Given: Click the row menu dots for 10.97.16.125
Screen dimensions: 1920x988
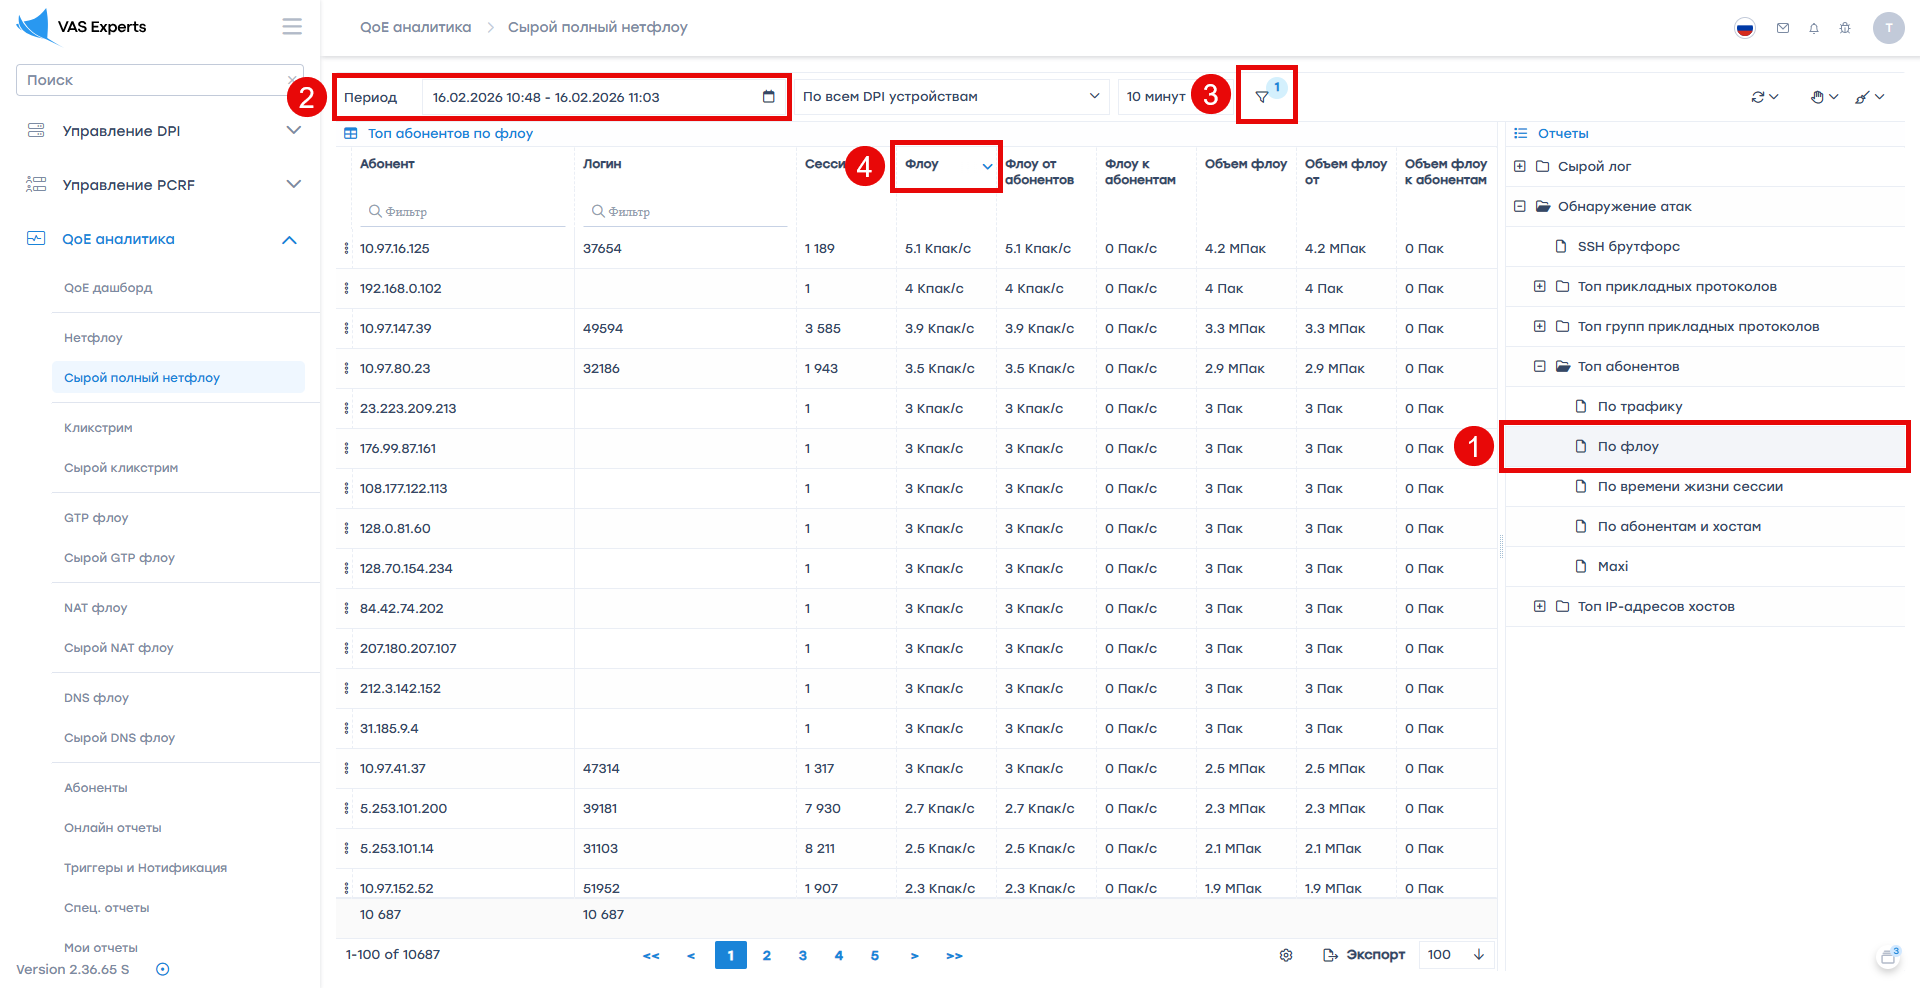Looking at the screenshot, I should point(347,248).
